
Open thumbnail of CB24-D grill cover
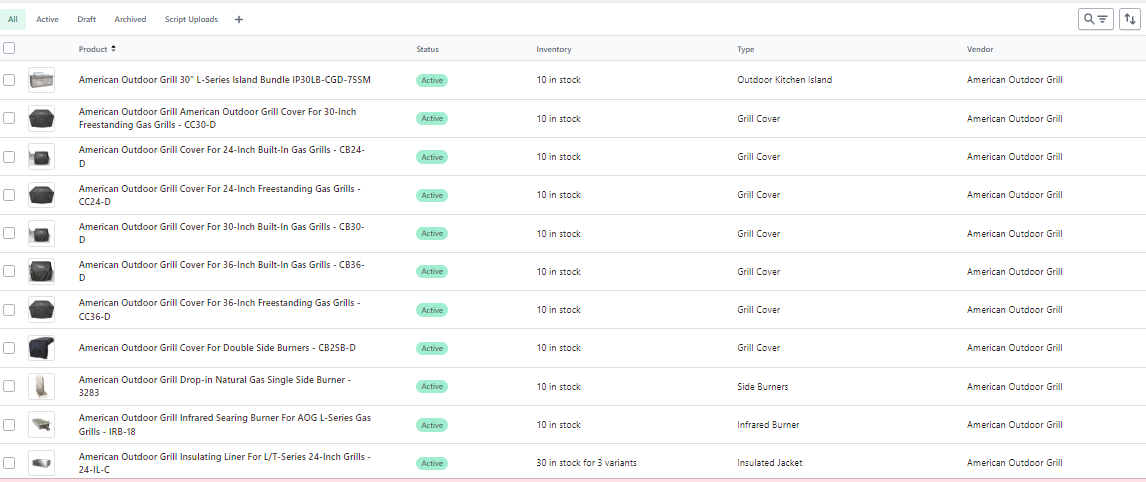41,157
